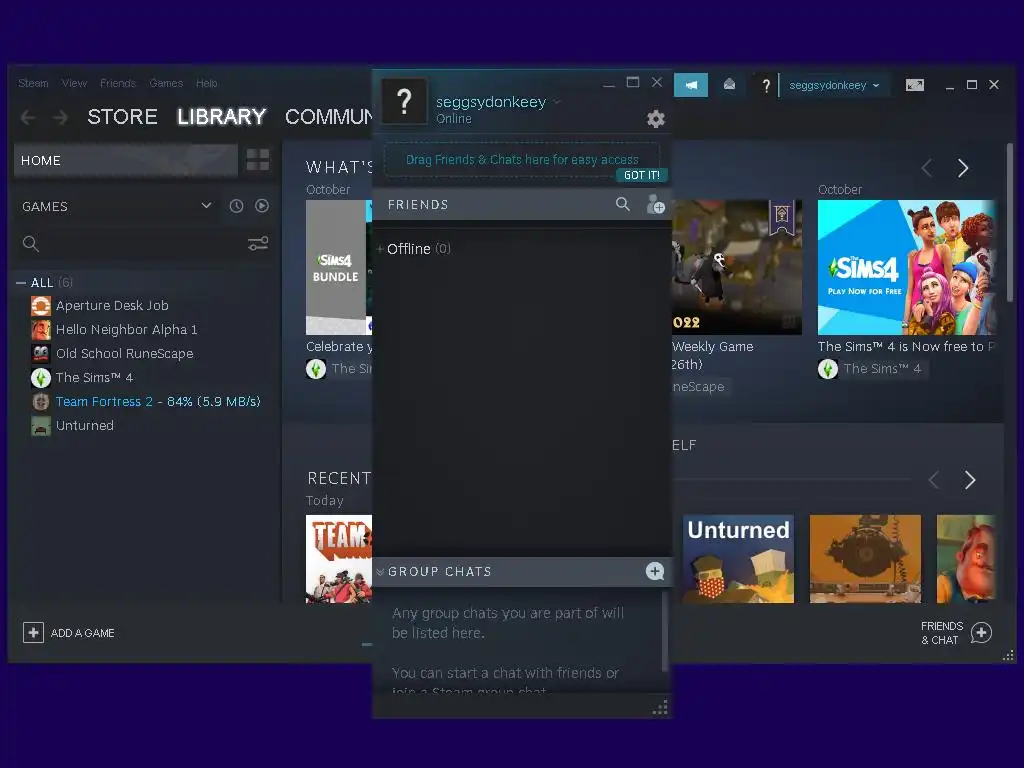Select Team Fortress 2 downloading entry
The width and height of the screenshot is (1024, 768).
(x=158, y=402)
